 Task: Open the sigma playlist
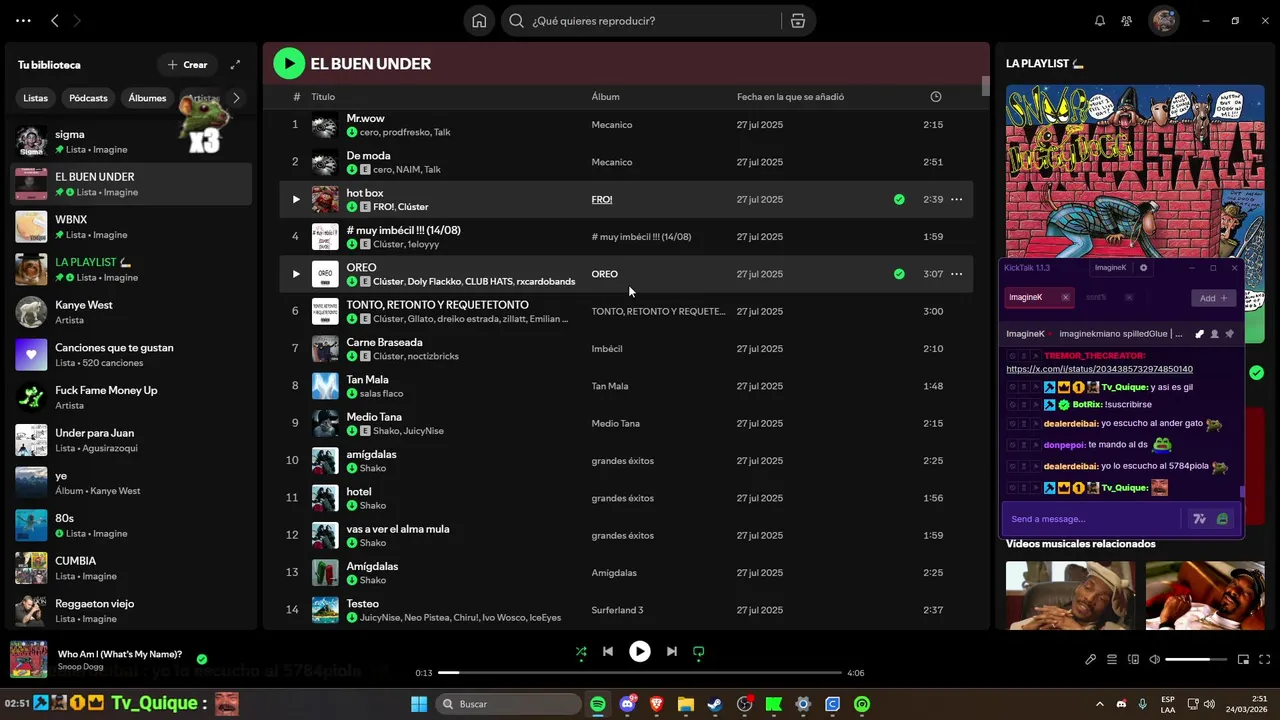pyautogui.click(x=131, y=141)
